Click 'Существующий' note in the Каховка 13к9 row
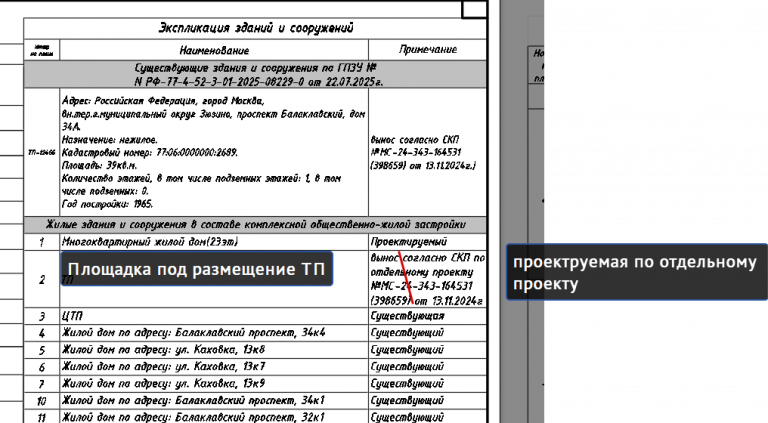768x423 pixels. pyautogui.click(x=407, y=384)
